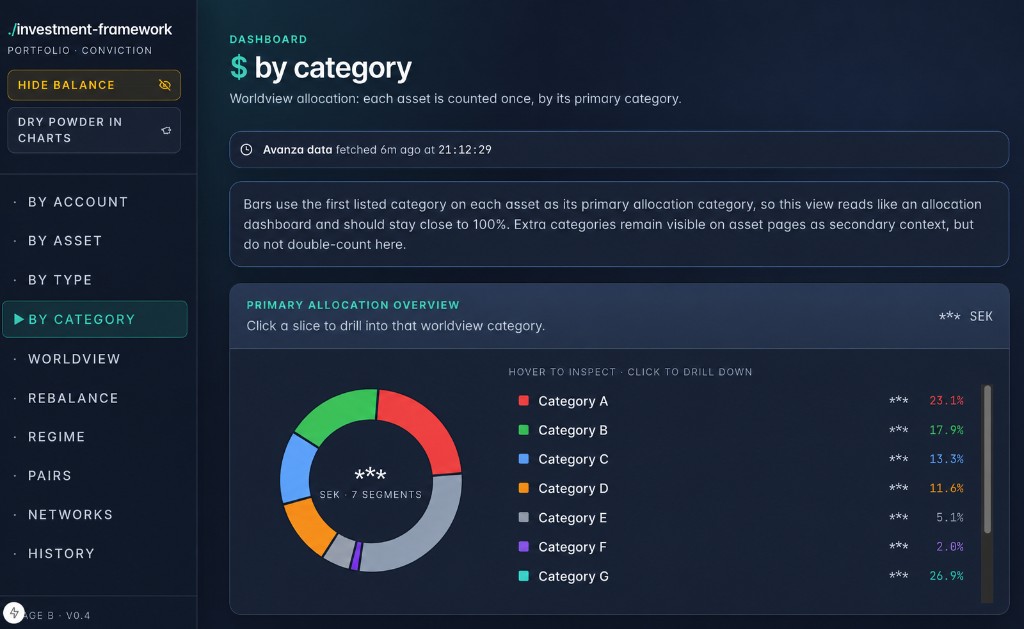Click the play arrow beside By Category
The image size is (1024, 629).
coord(19,319)
